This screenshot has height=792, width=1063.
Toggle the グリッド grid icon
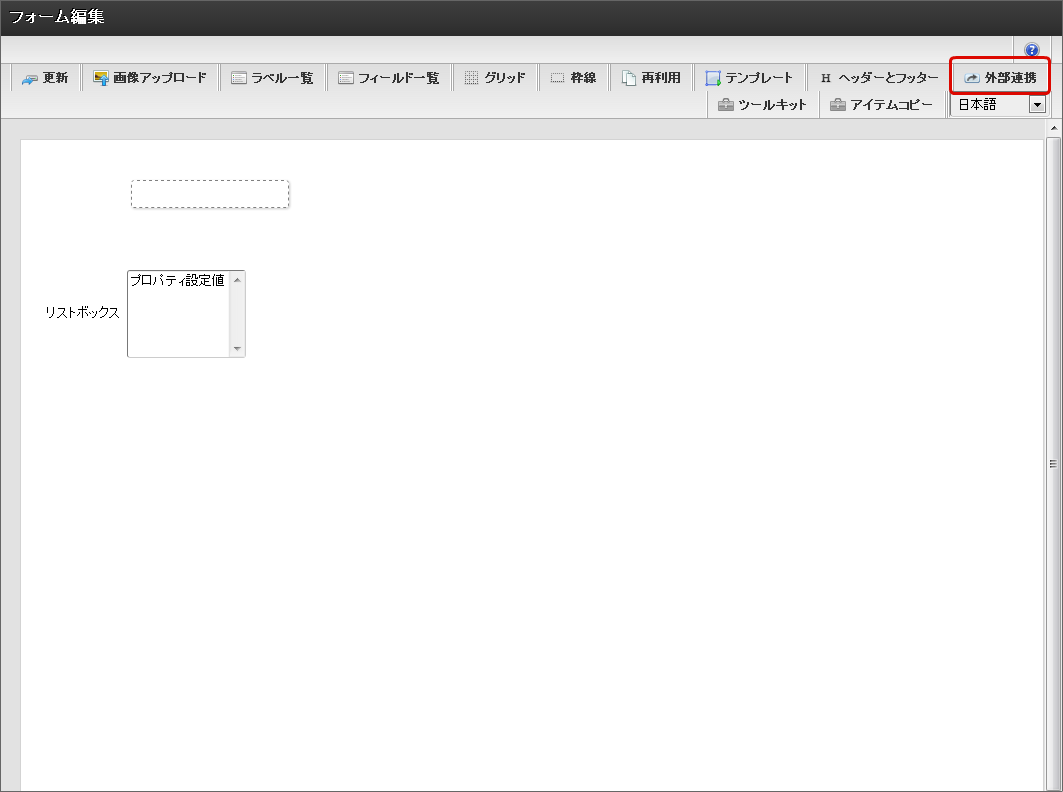coord(471,78)
